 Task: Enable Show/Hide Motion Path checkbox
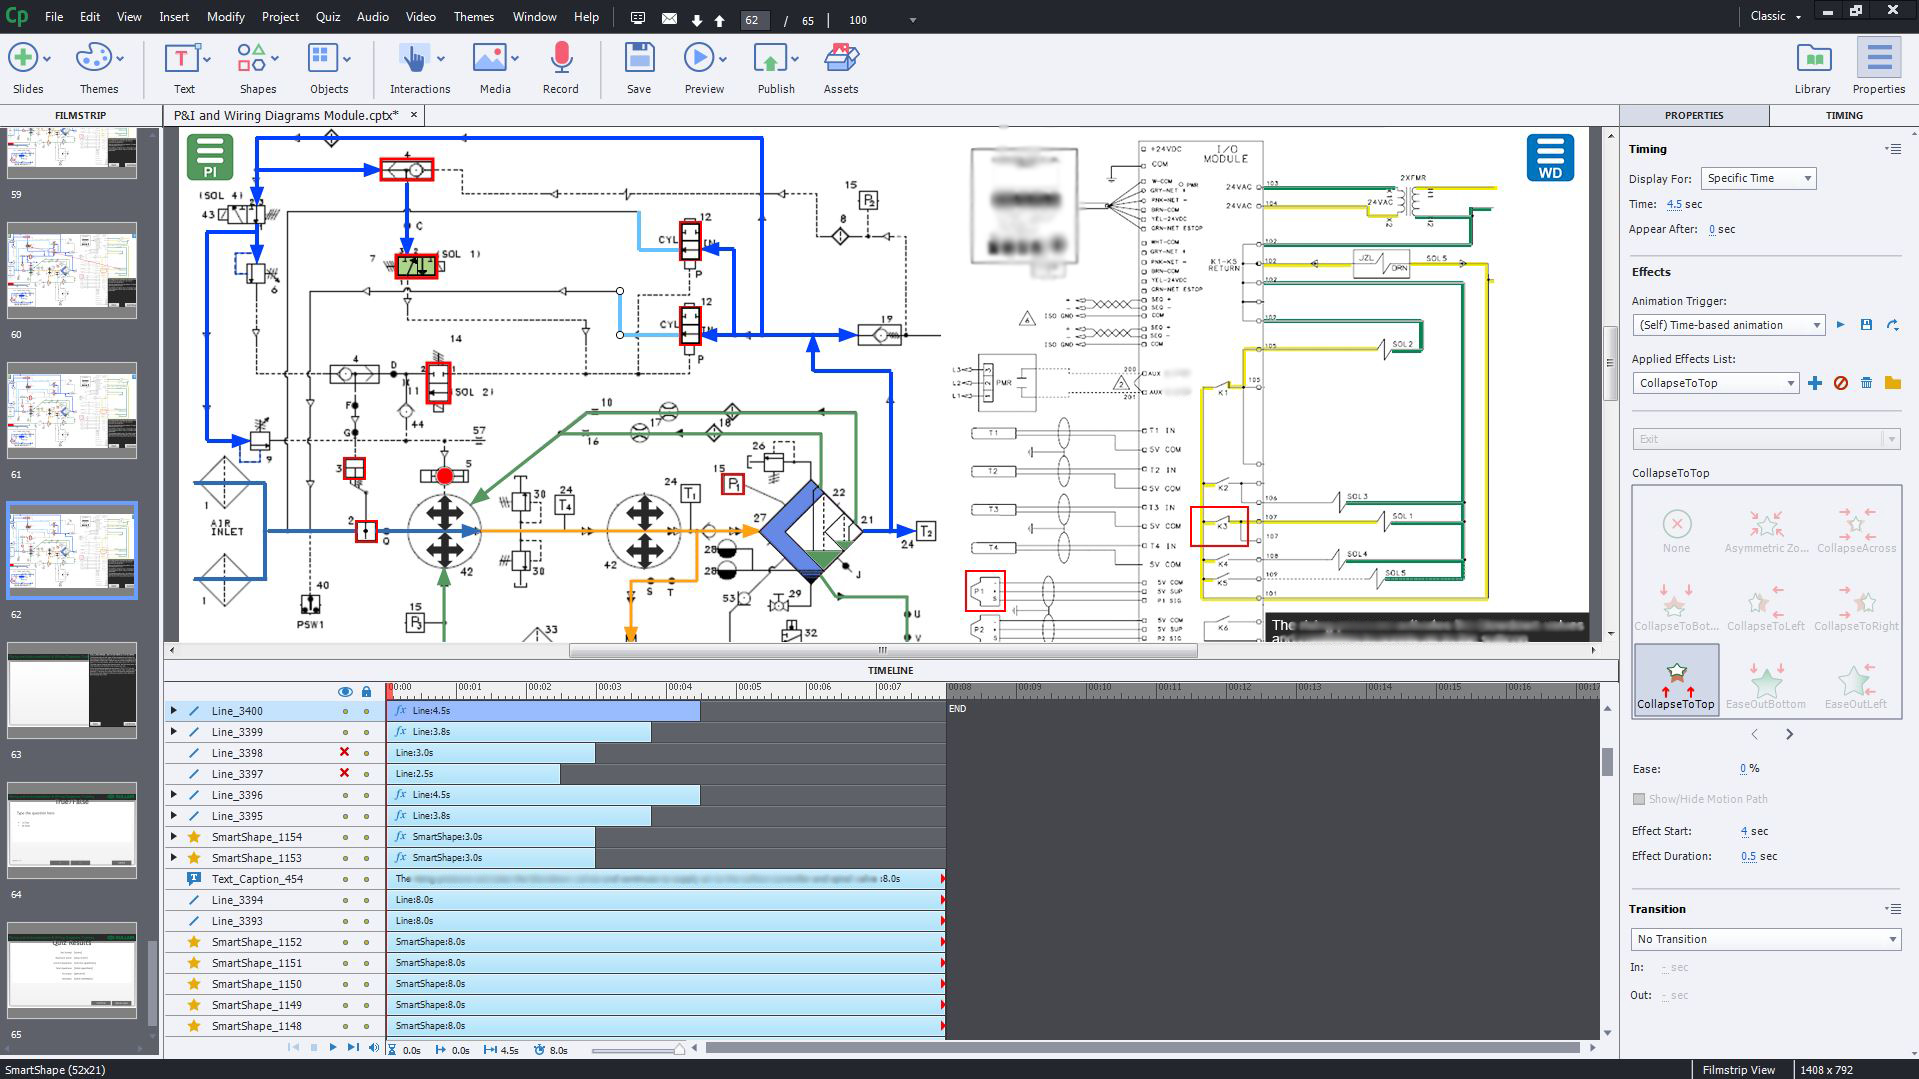click(x=1638, y=799)
